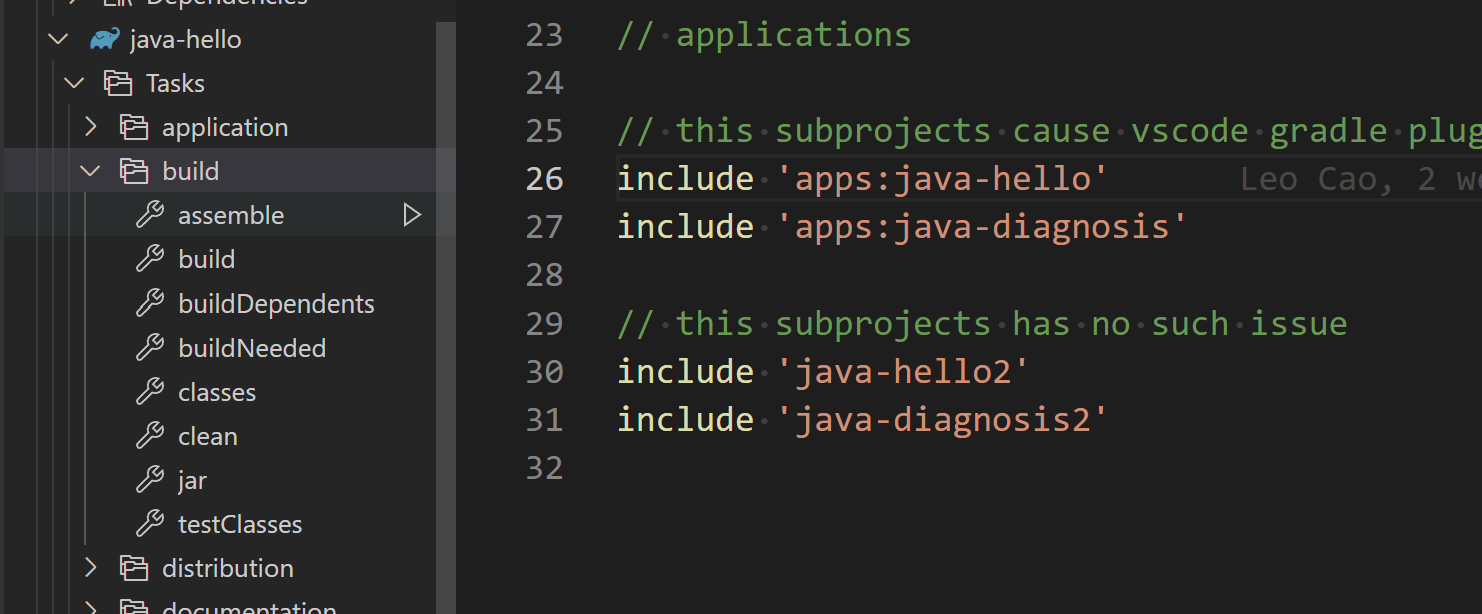Click the classes task wrench icon
Viewport: 1482px width, 614px height.
coord(150,391)
